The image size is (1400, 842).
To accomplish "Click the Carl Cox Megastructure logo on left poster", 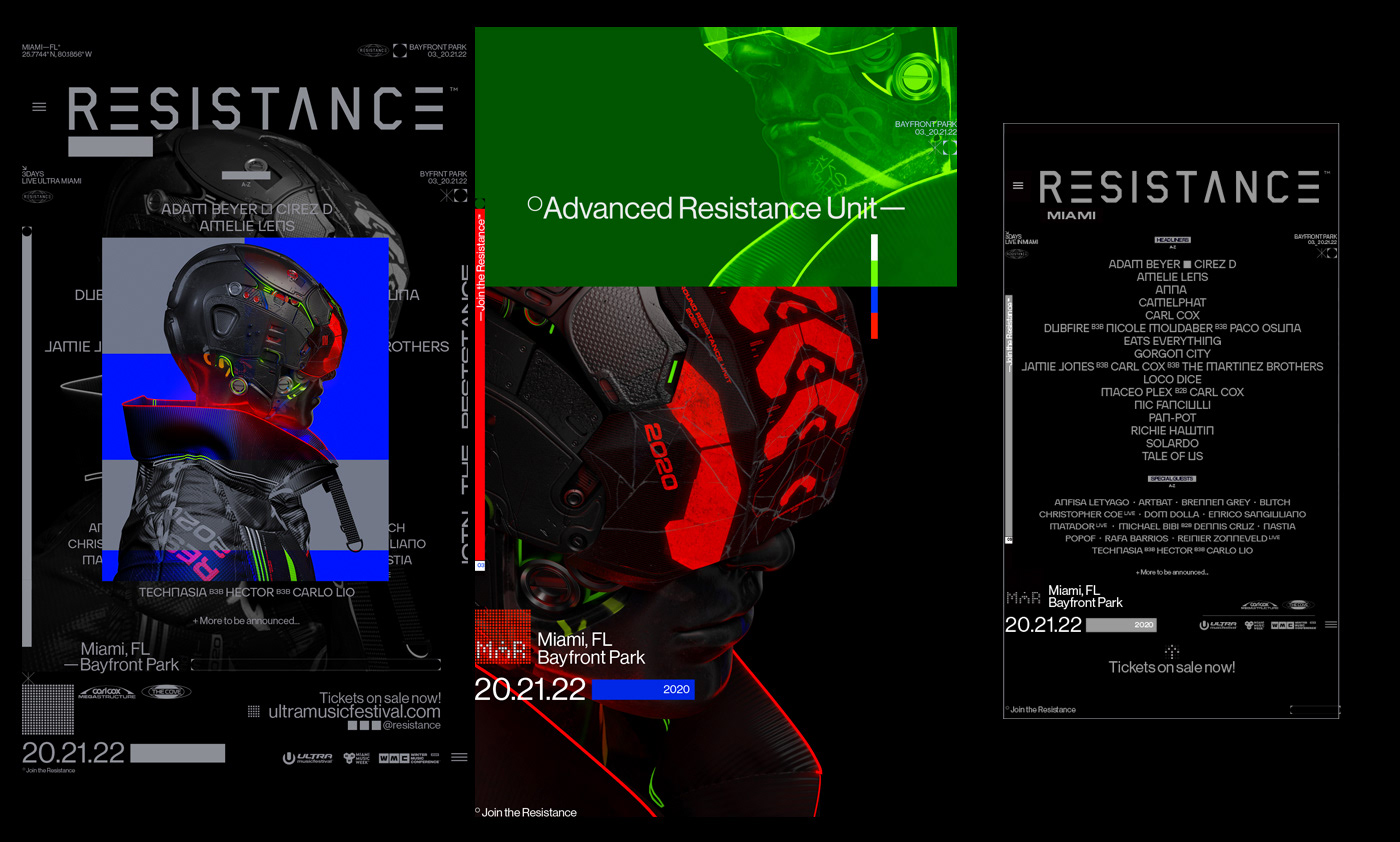I will (x=107, y=692).
